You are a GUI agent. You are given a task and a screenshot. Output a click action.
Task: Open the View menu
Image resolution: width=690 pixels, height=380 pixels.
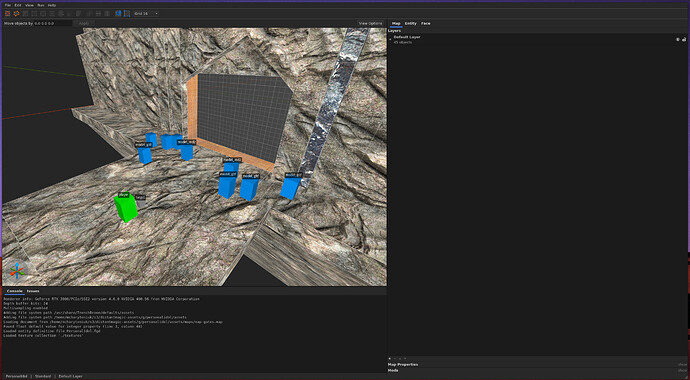click(x=29, y=5)
